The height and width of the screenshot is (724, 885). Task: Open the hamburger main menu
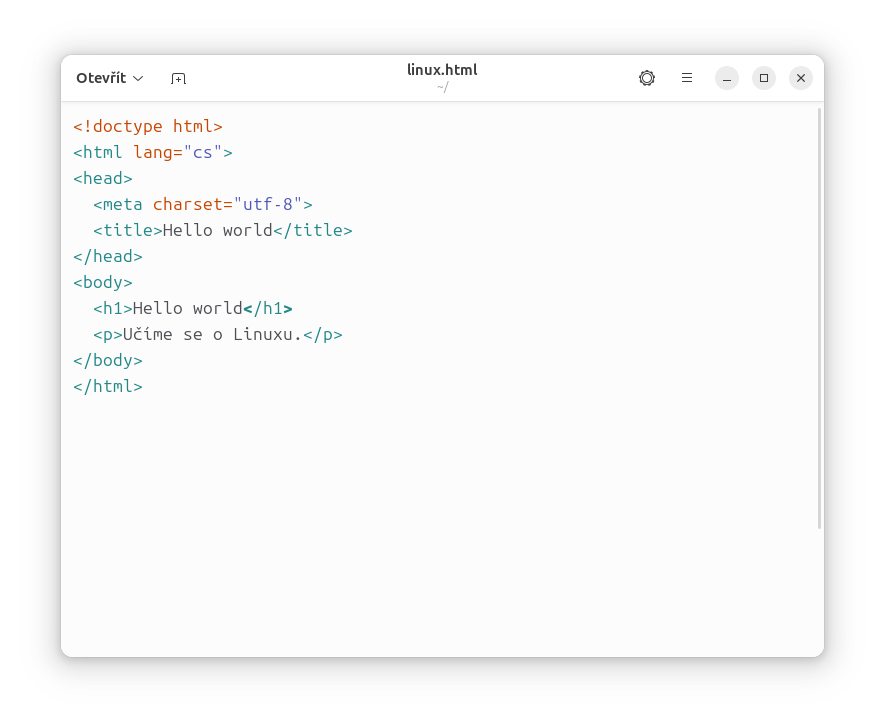[x=686, y=78]
